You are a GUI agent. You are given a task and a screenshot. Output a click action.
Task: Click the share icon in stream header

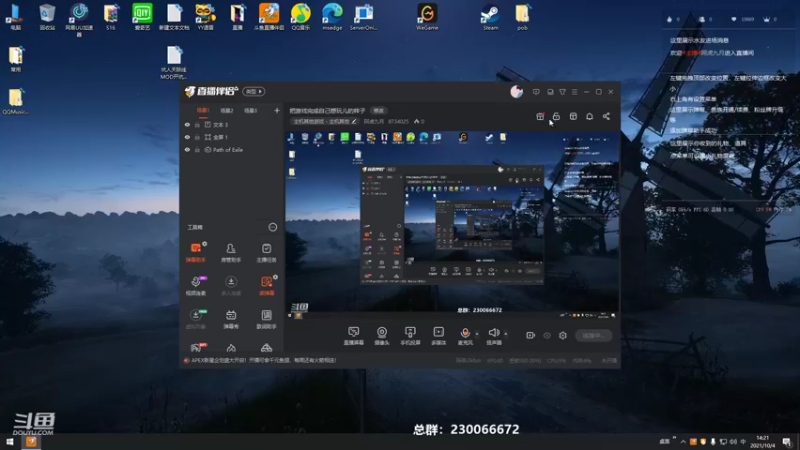606,116
